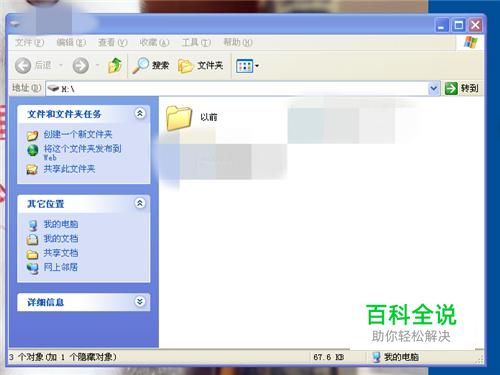Click the 共享文档 sidebar folder icon
Screen dimensions: 500x375
(33, 254)
